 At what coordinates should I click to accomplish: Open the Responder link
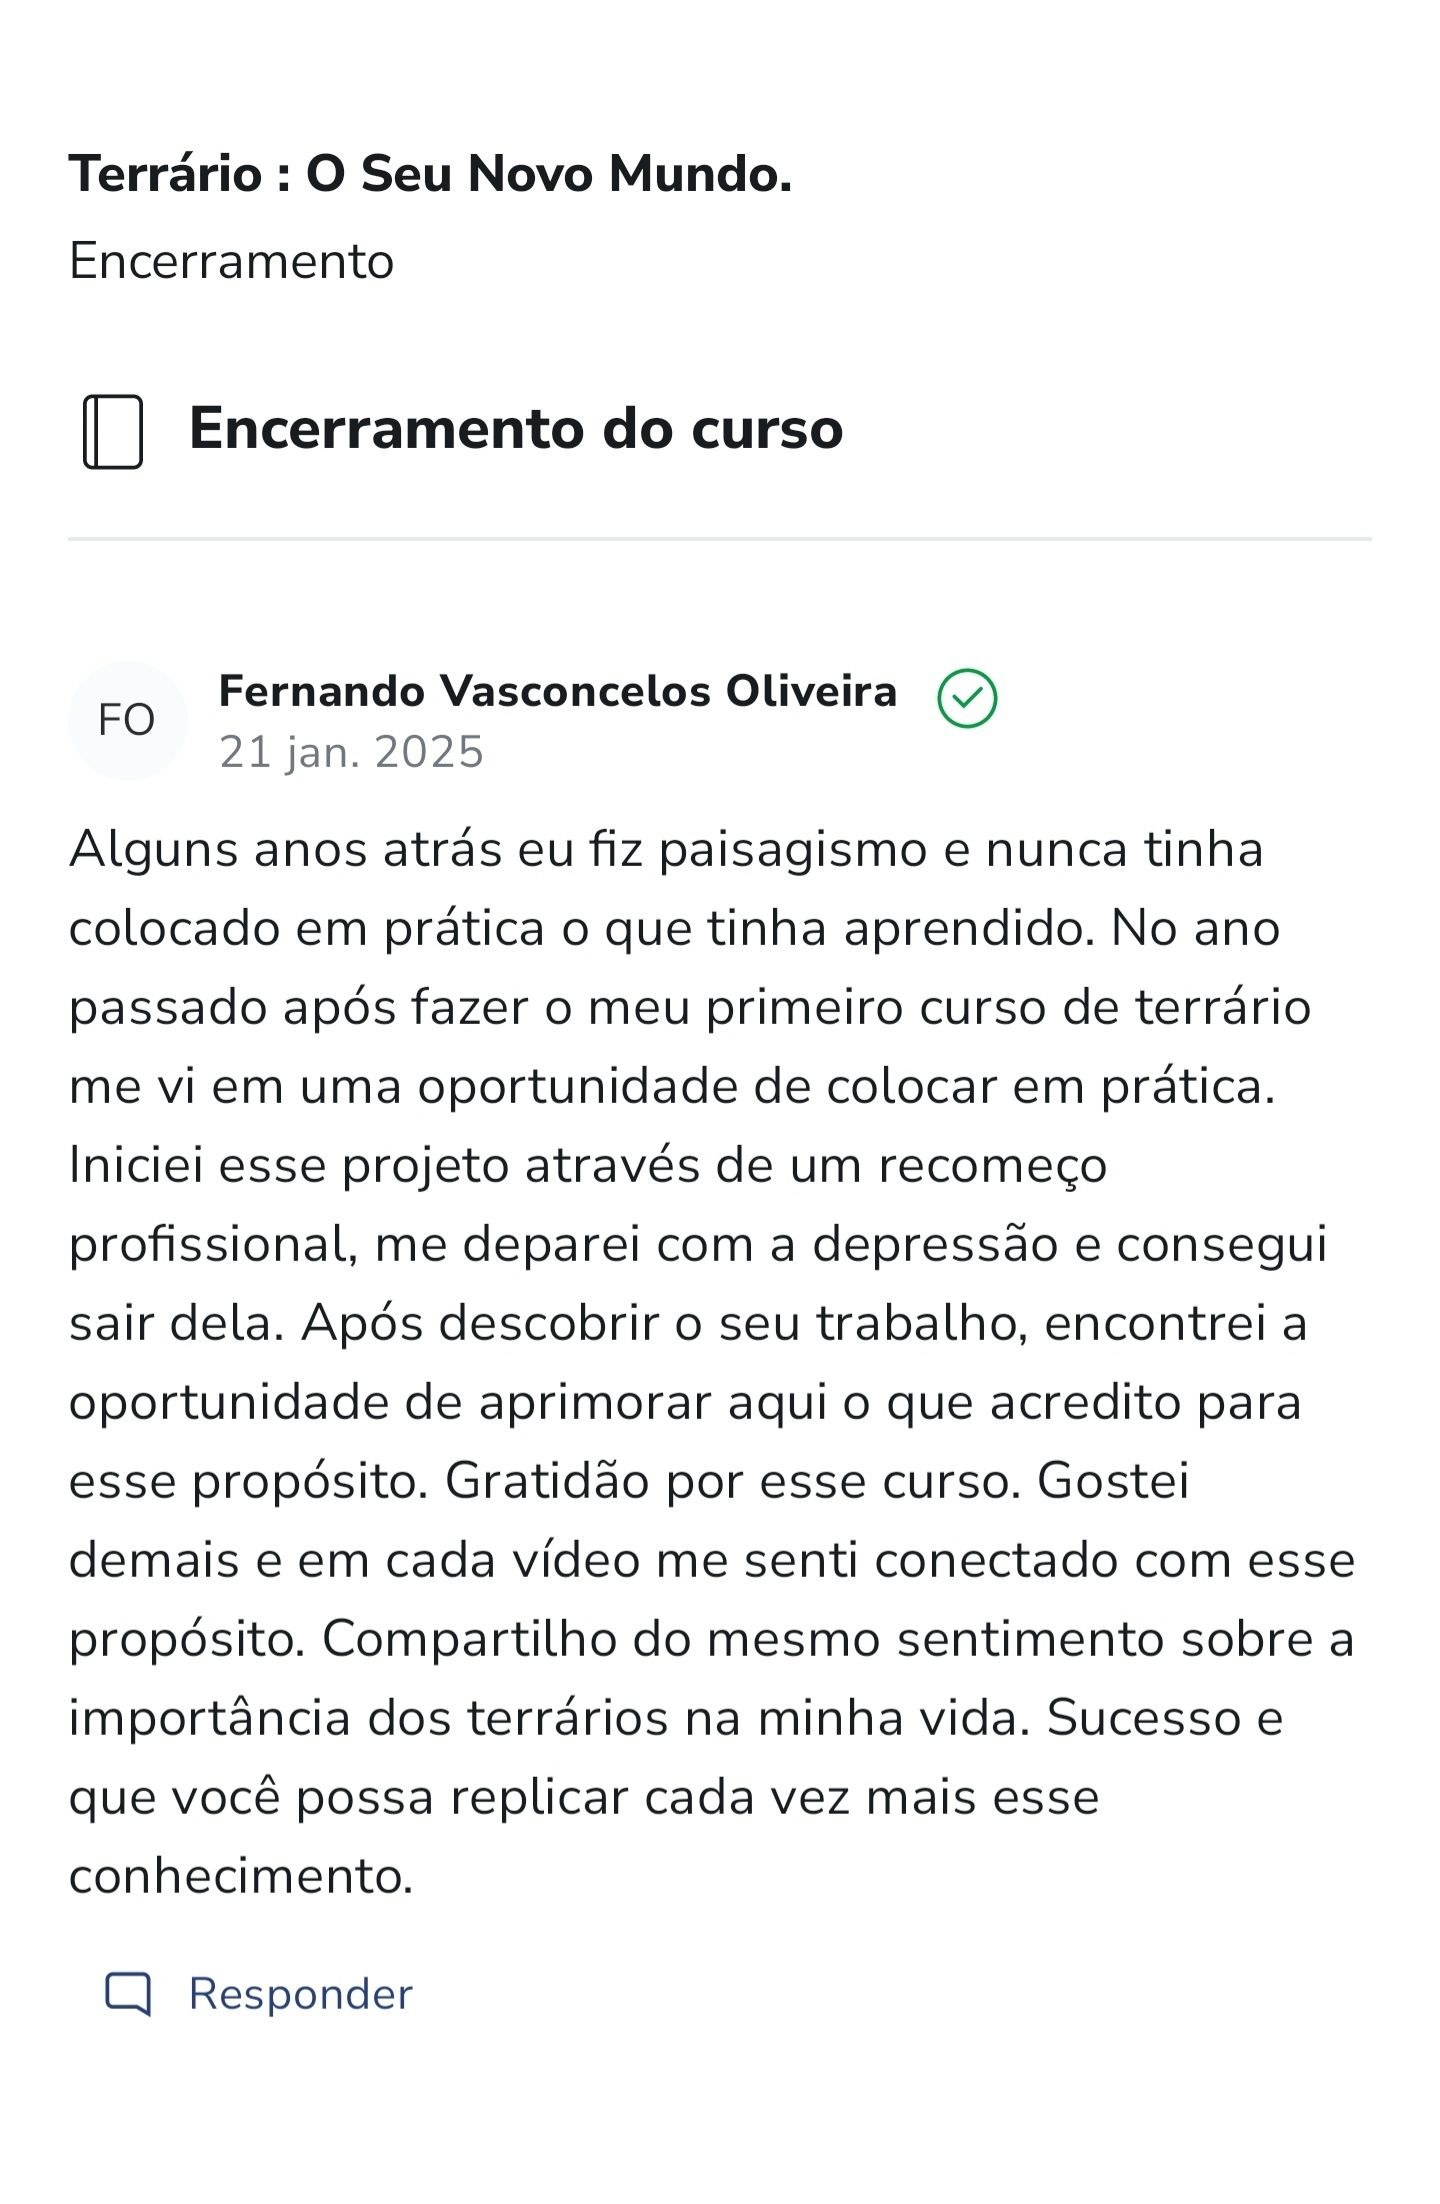tap(300, 1994)
